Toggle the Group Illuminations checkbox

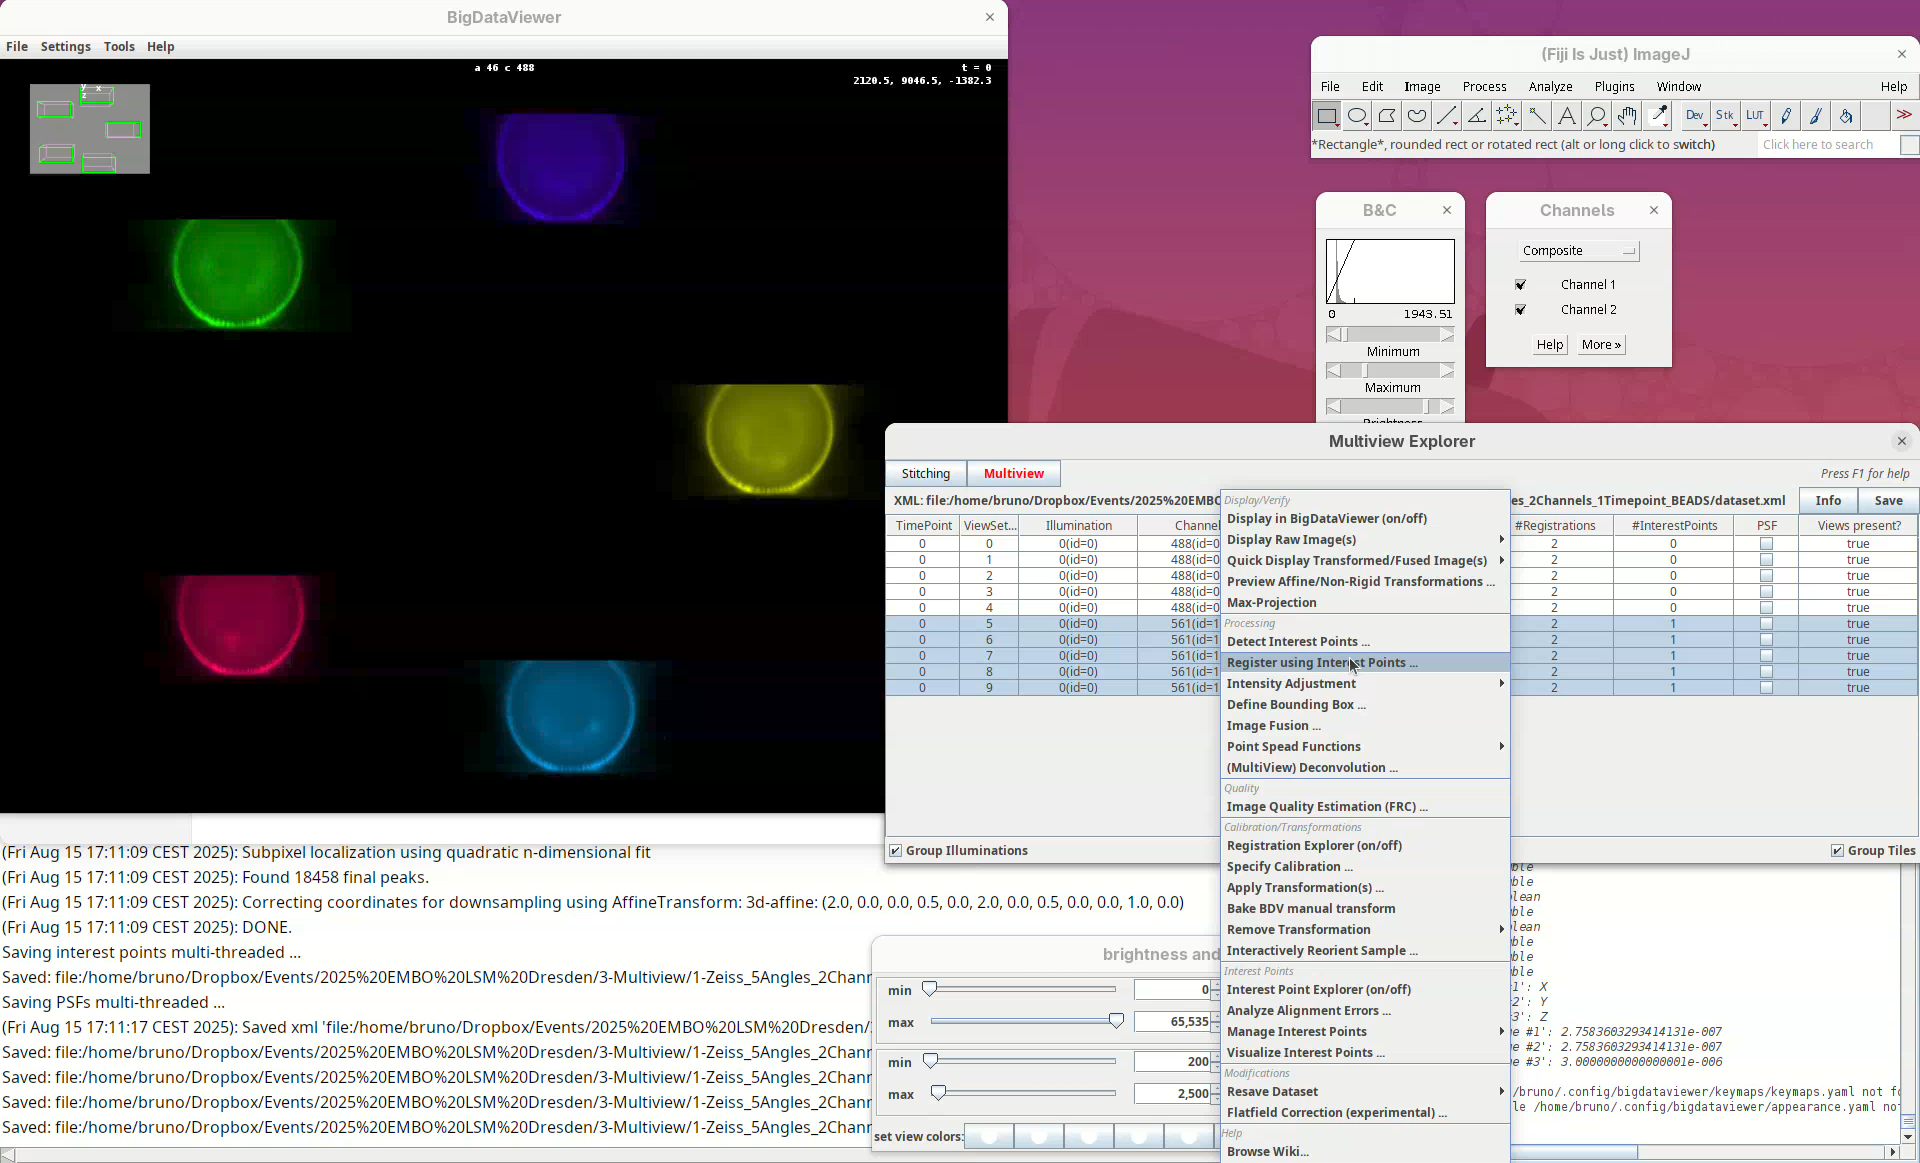tap(896, 851)
